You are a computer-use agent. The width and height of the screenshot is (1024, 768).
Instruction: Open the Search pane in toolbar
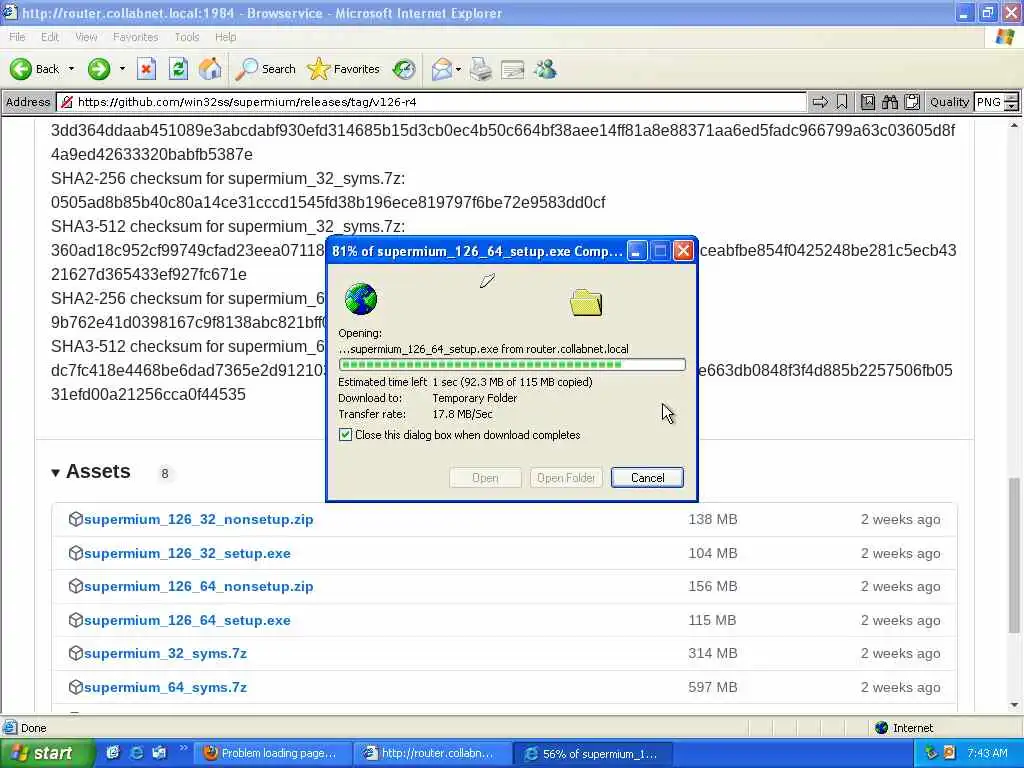click(x=265, y=69)
